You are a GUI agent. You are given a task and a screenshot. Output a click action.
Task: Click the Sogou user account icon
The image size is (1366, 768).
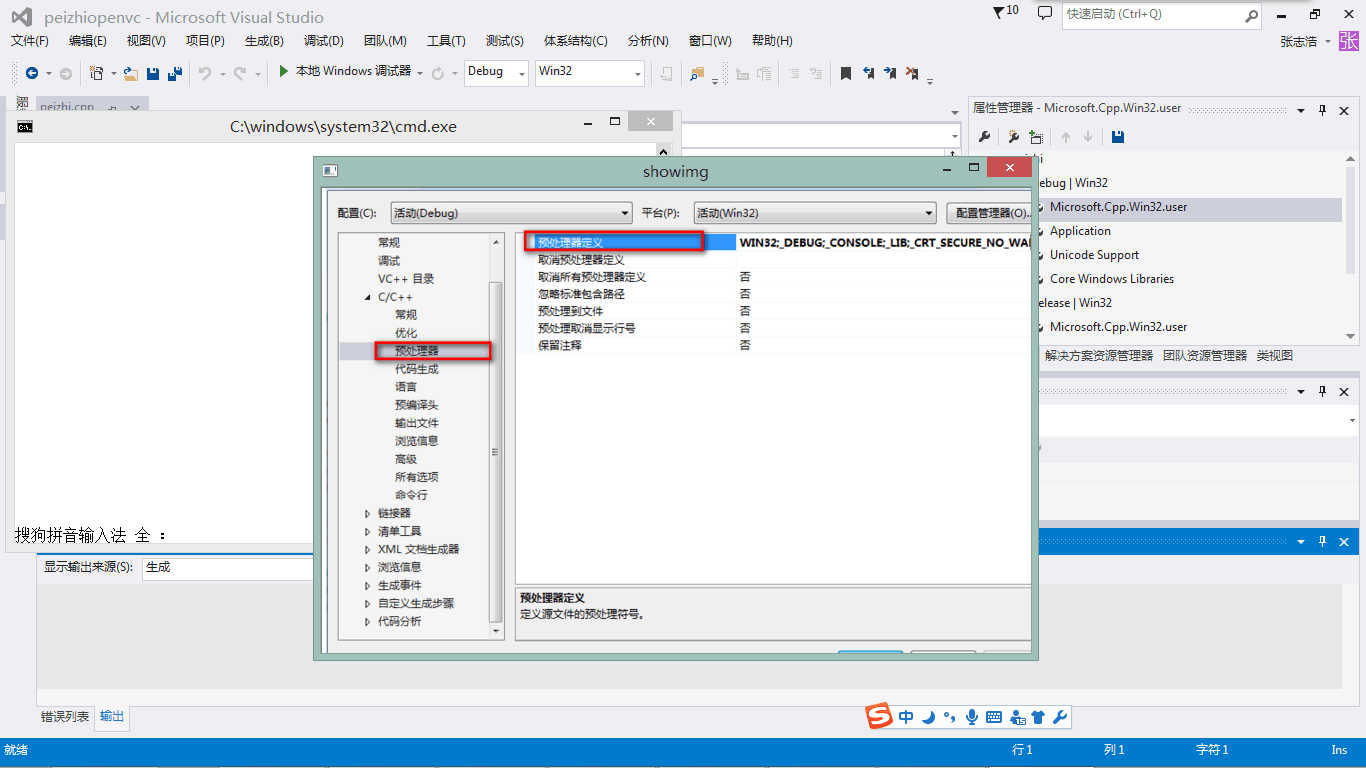click(x=1018, y=717)
